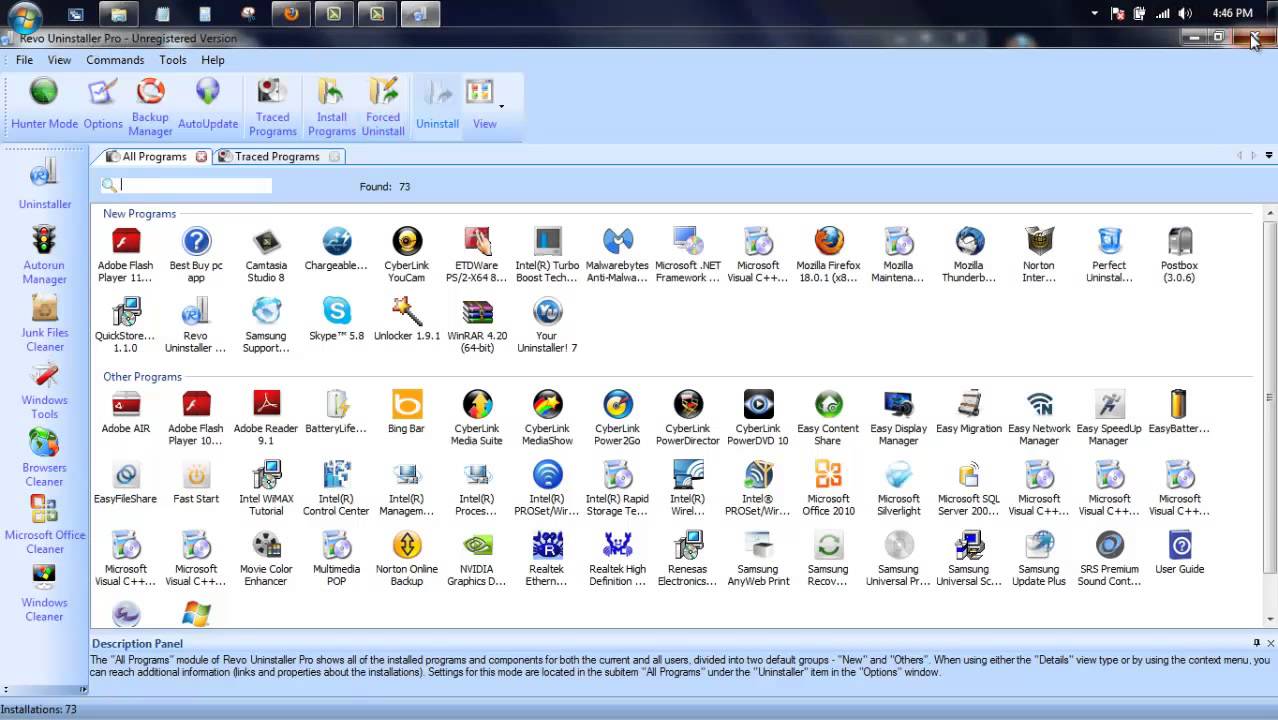
Task: Open the View menu
Action: pyautogui.click(x=59, y=60)
